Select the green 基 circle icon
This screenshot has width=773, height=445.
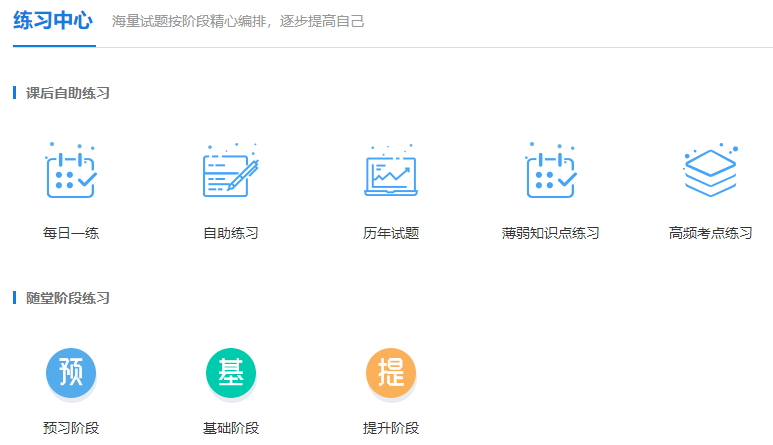point(231,373)
